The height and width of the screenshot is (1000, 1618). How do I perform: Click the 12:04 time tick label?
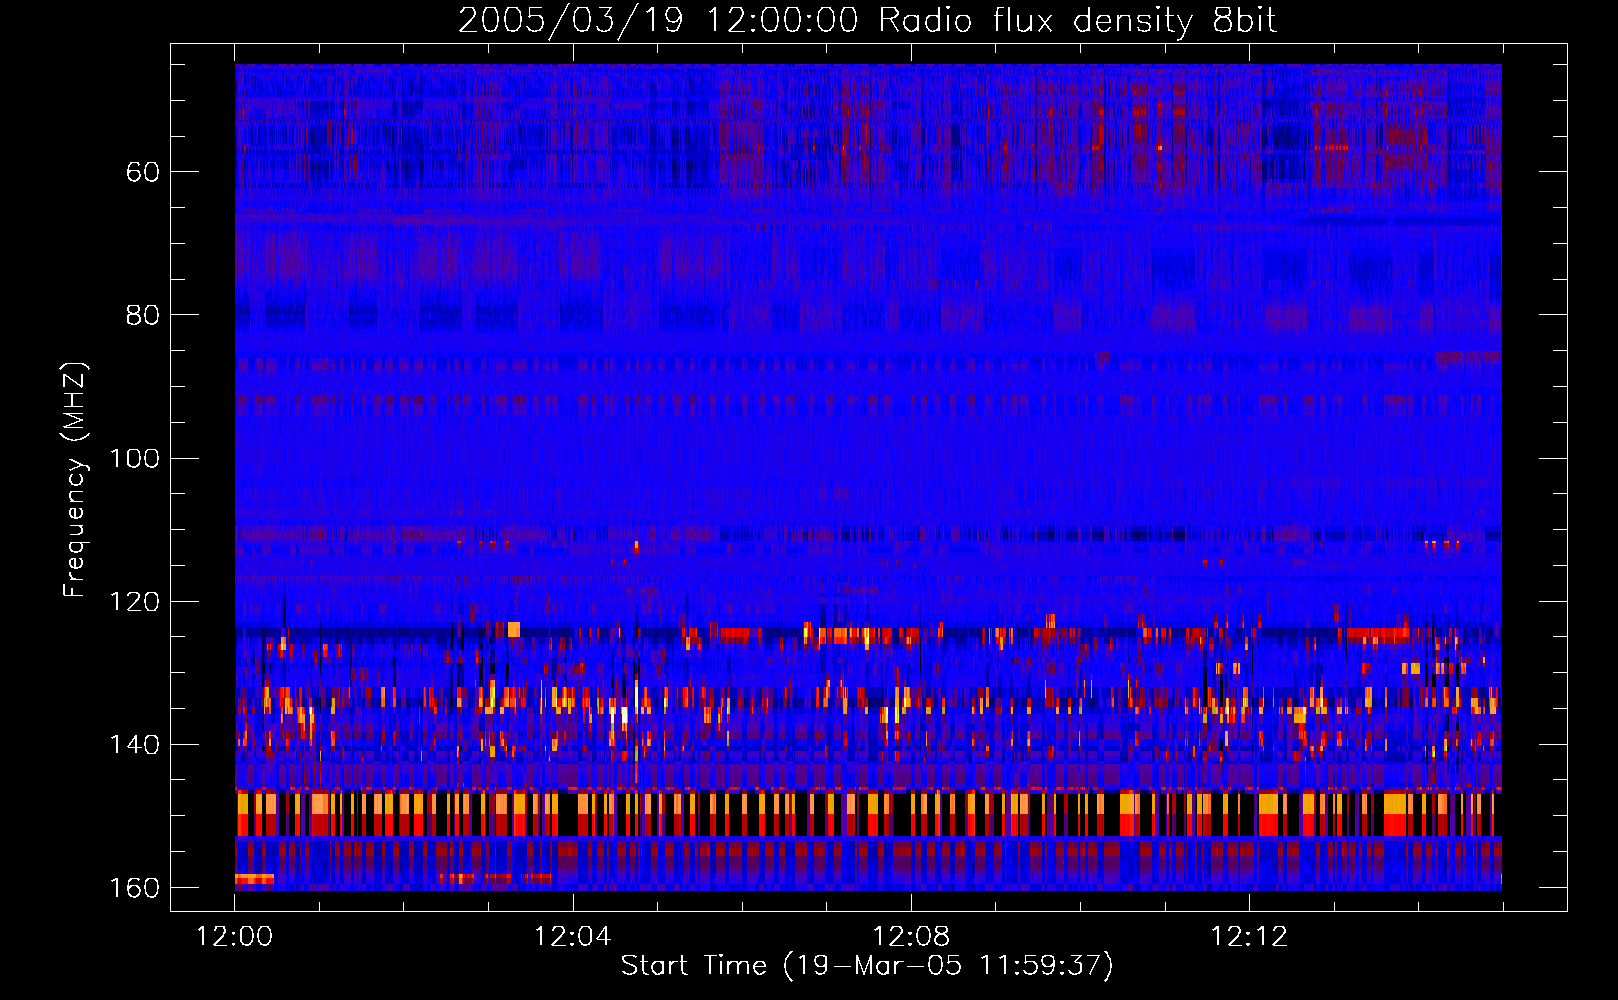pos(573,937)
